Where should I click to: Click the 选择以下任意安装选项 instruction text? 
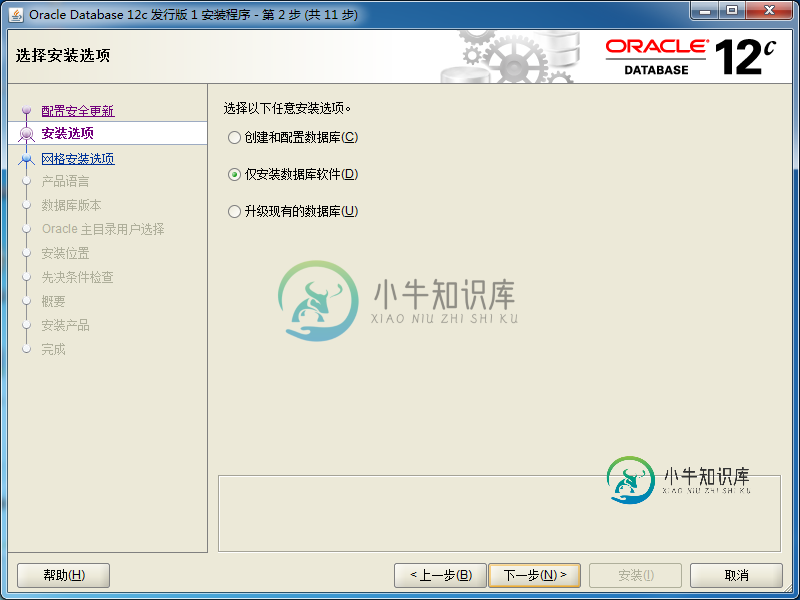tap(287, 108)
